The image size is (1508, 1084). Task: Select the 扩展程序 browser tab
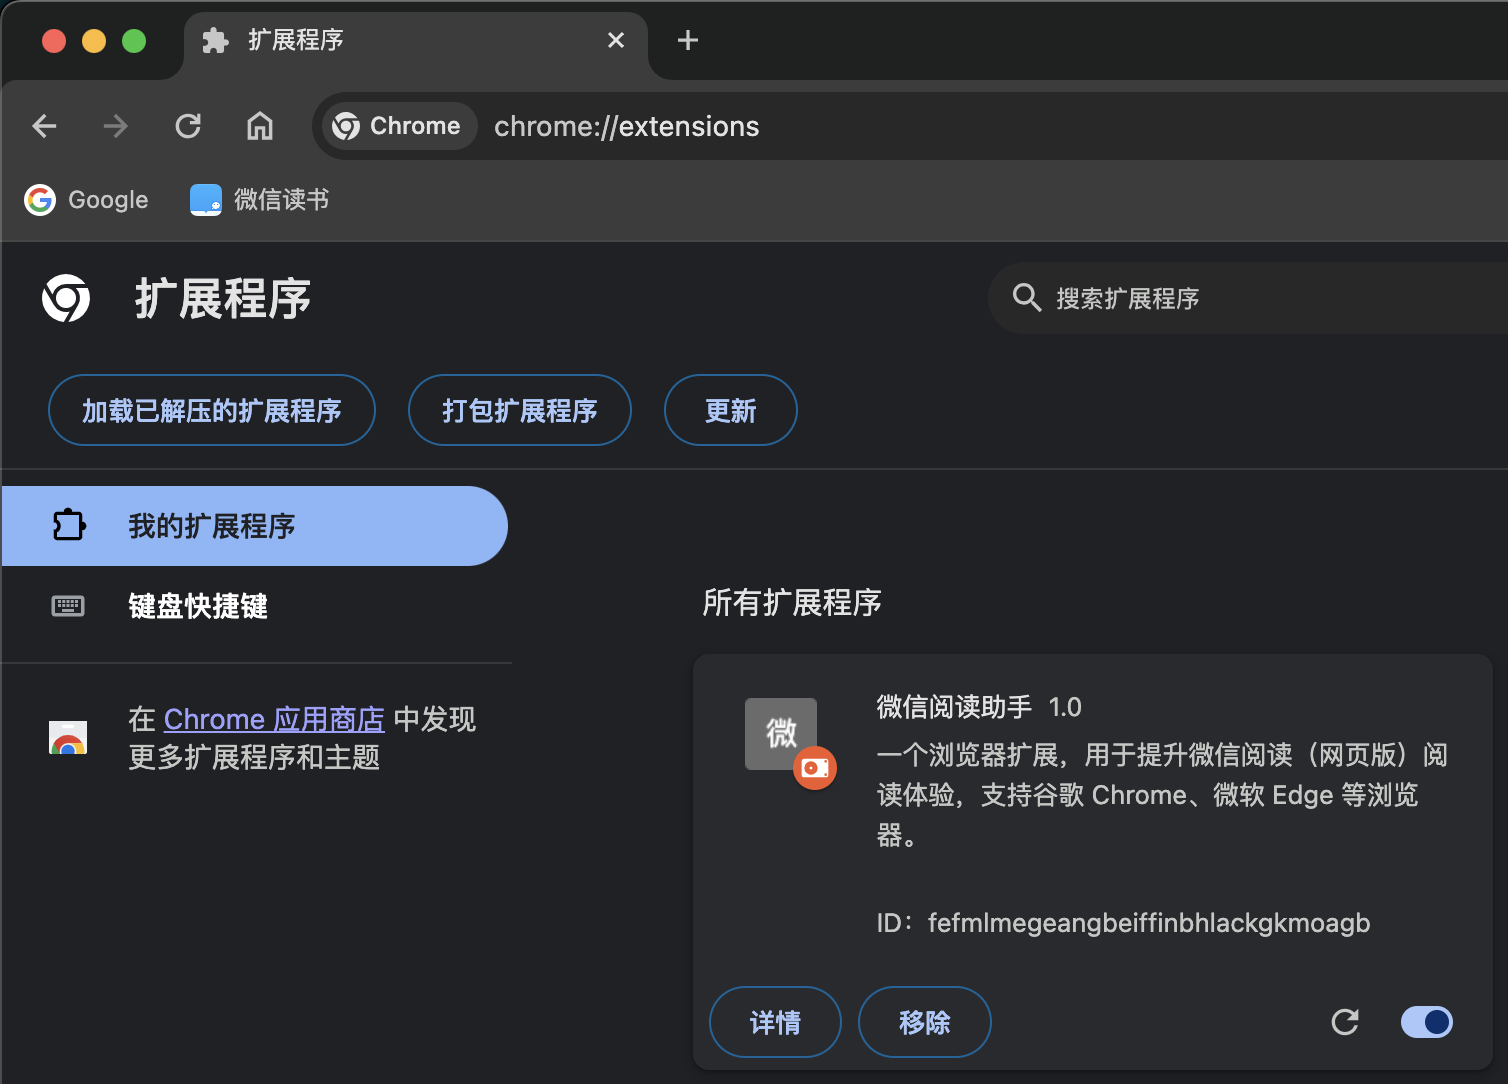click(415, 42)
